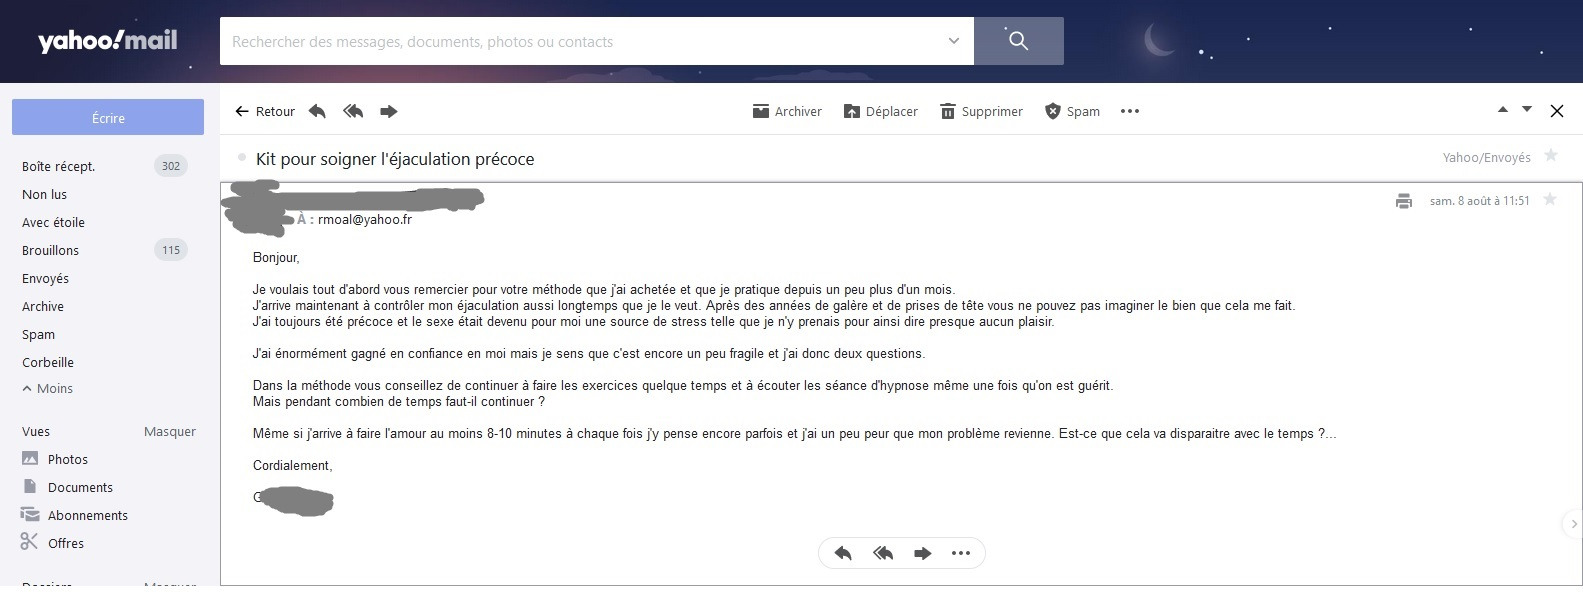
Task: Click the Écrire compose button
Action: point(108,117)
